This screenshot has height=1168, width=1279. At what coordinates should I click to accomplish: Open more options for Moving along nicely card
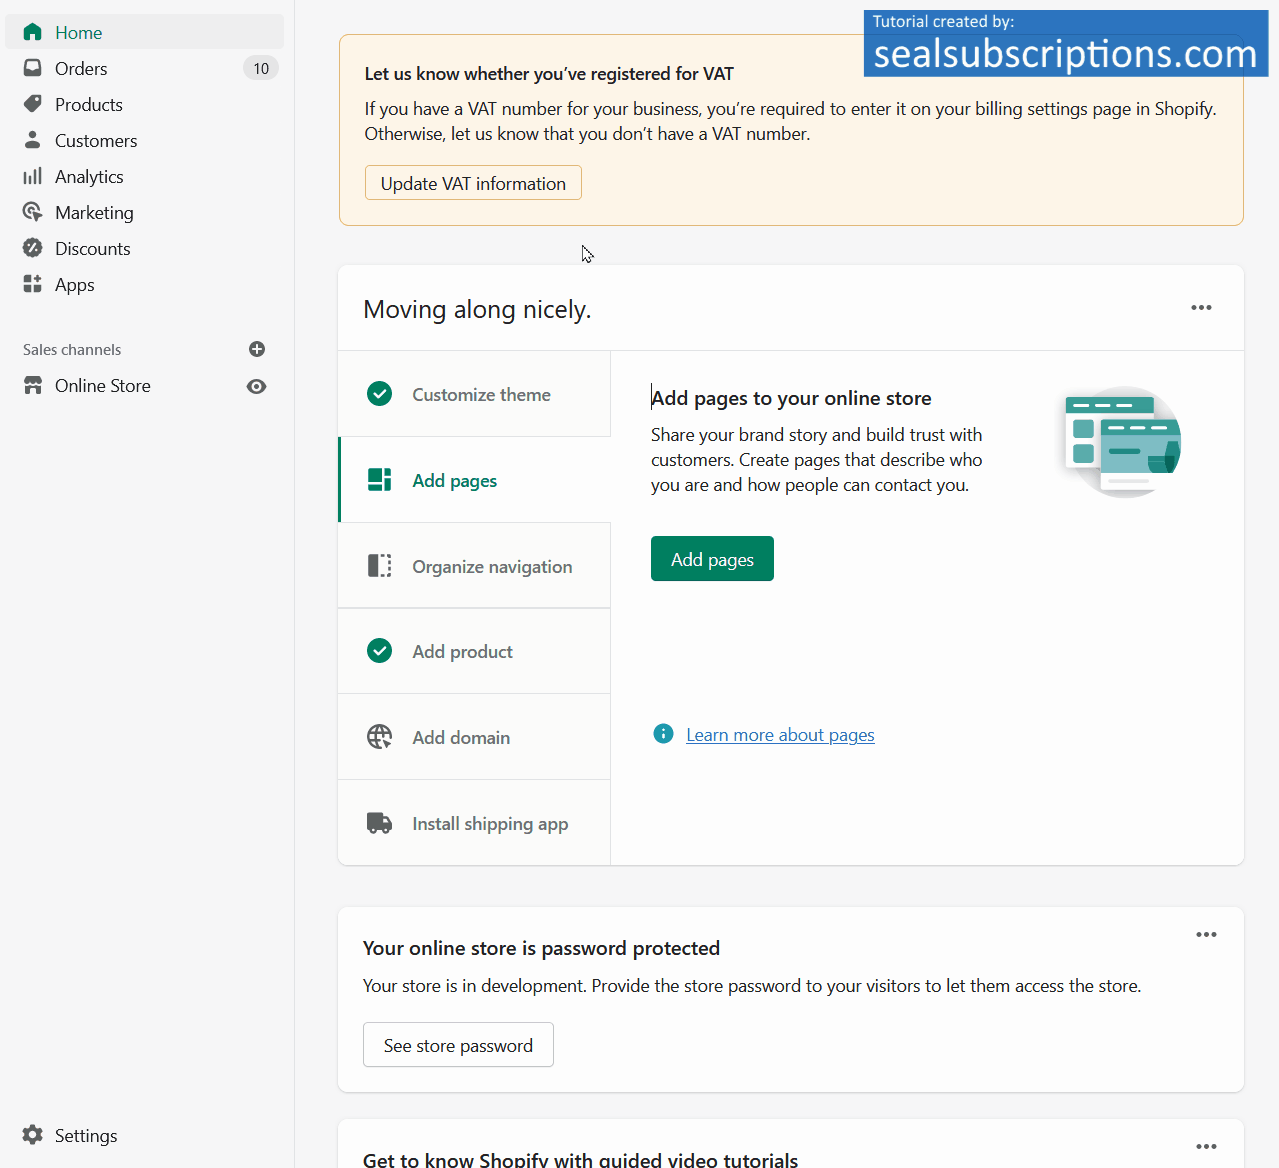(x=1201, y=308)
